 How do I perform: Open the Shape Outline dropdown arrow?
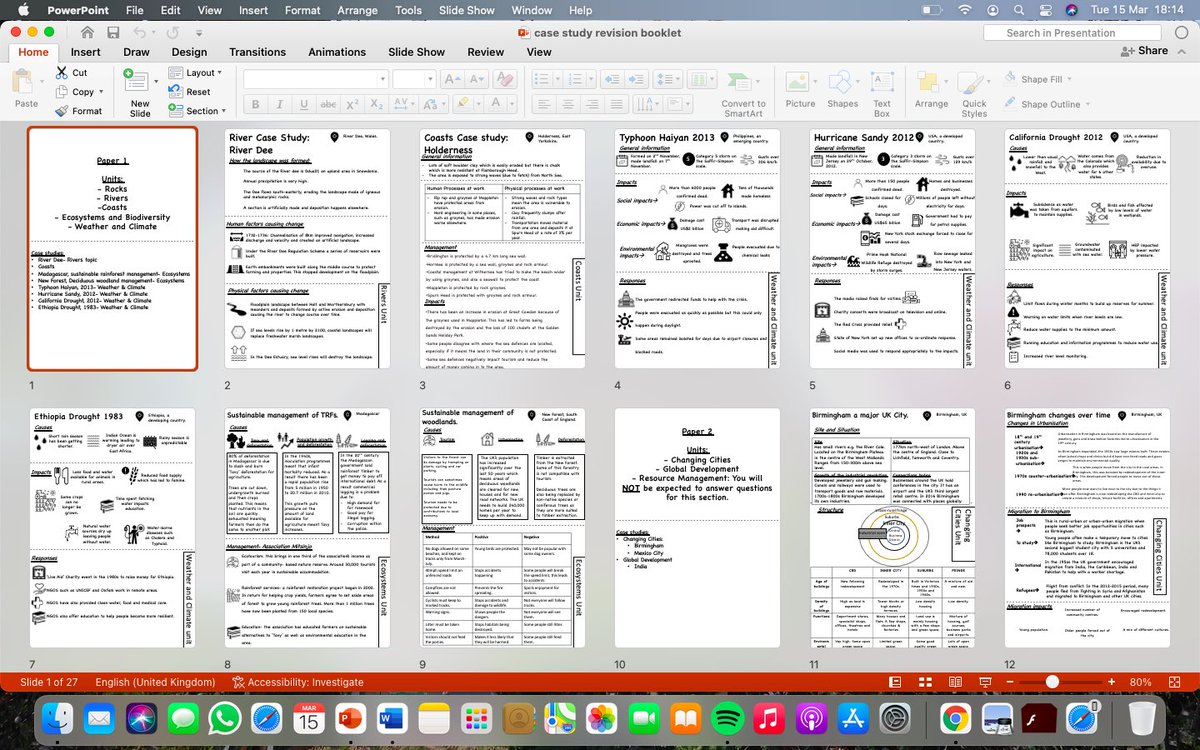tap(1090, 104)
